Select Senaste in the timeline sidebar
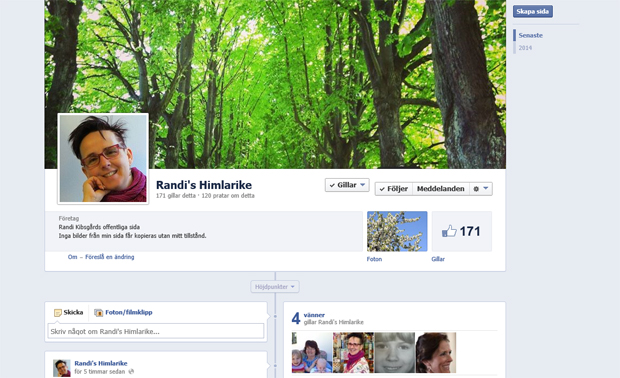620x378 pixels. [530, 35]
